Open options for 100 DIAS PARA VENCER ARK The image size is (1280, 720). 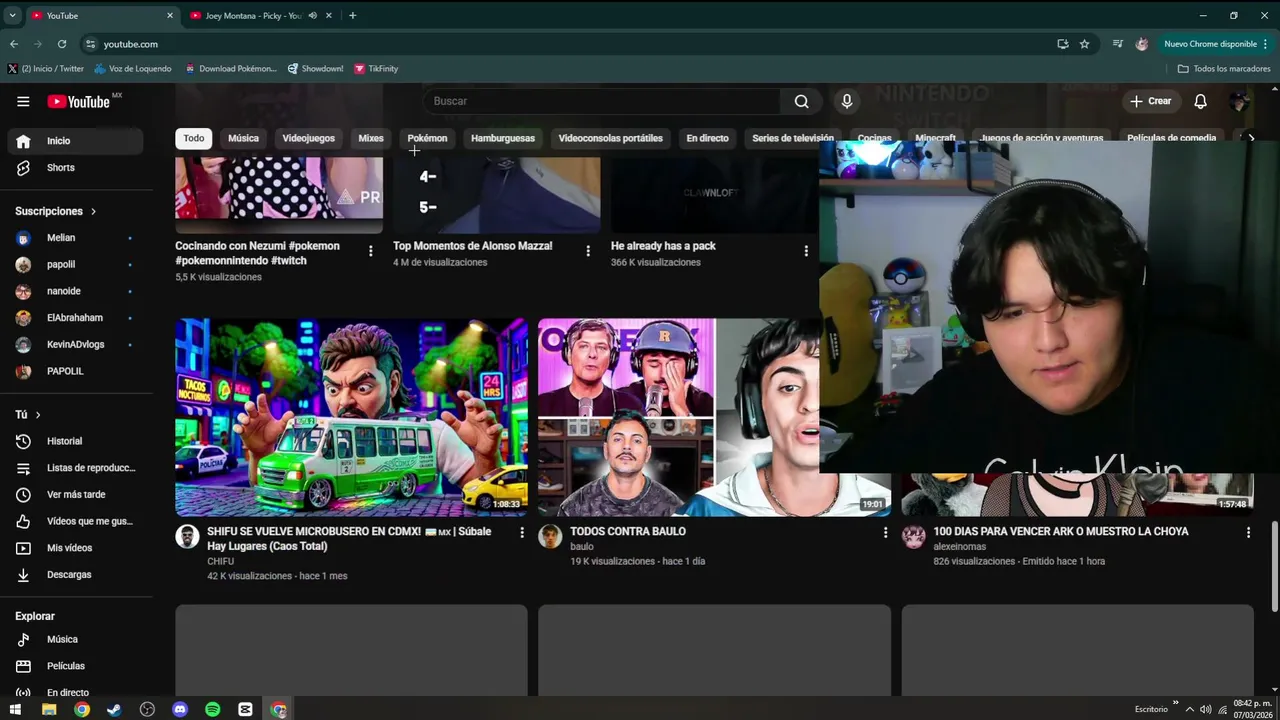click(1248, 533)
